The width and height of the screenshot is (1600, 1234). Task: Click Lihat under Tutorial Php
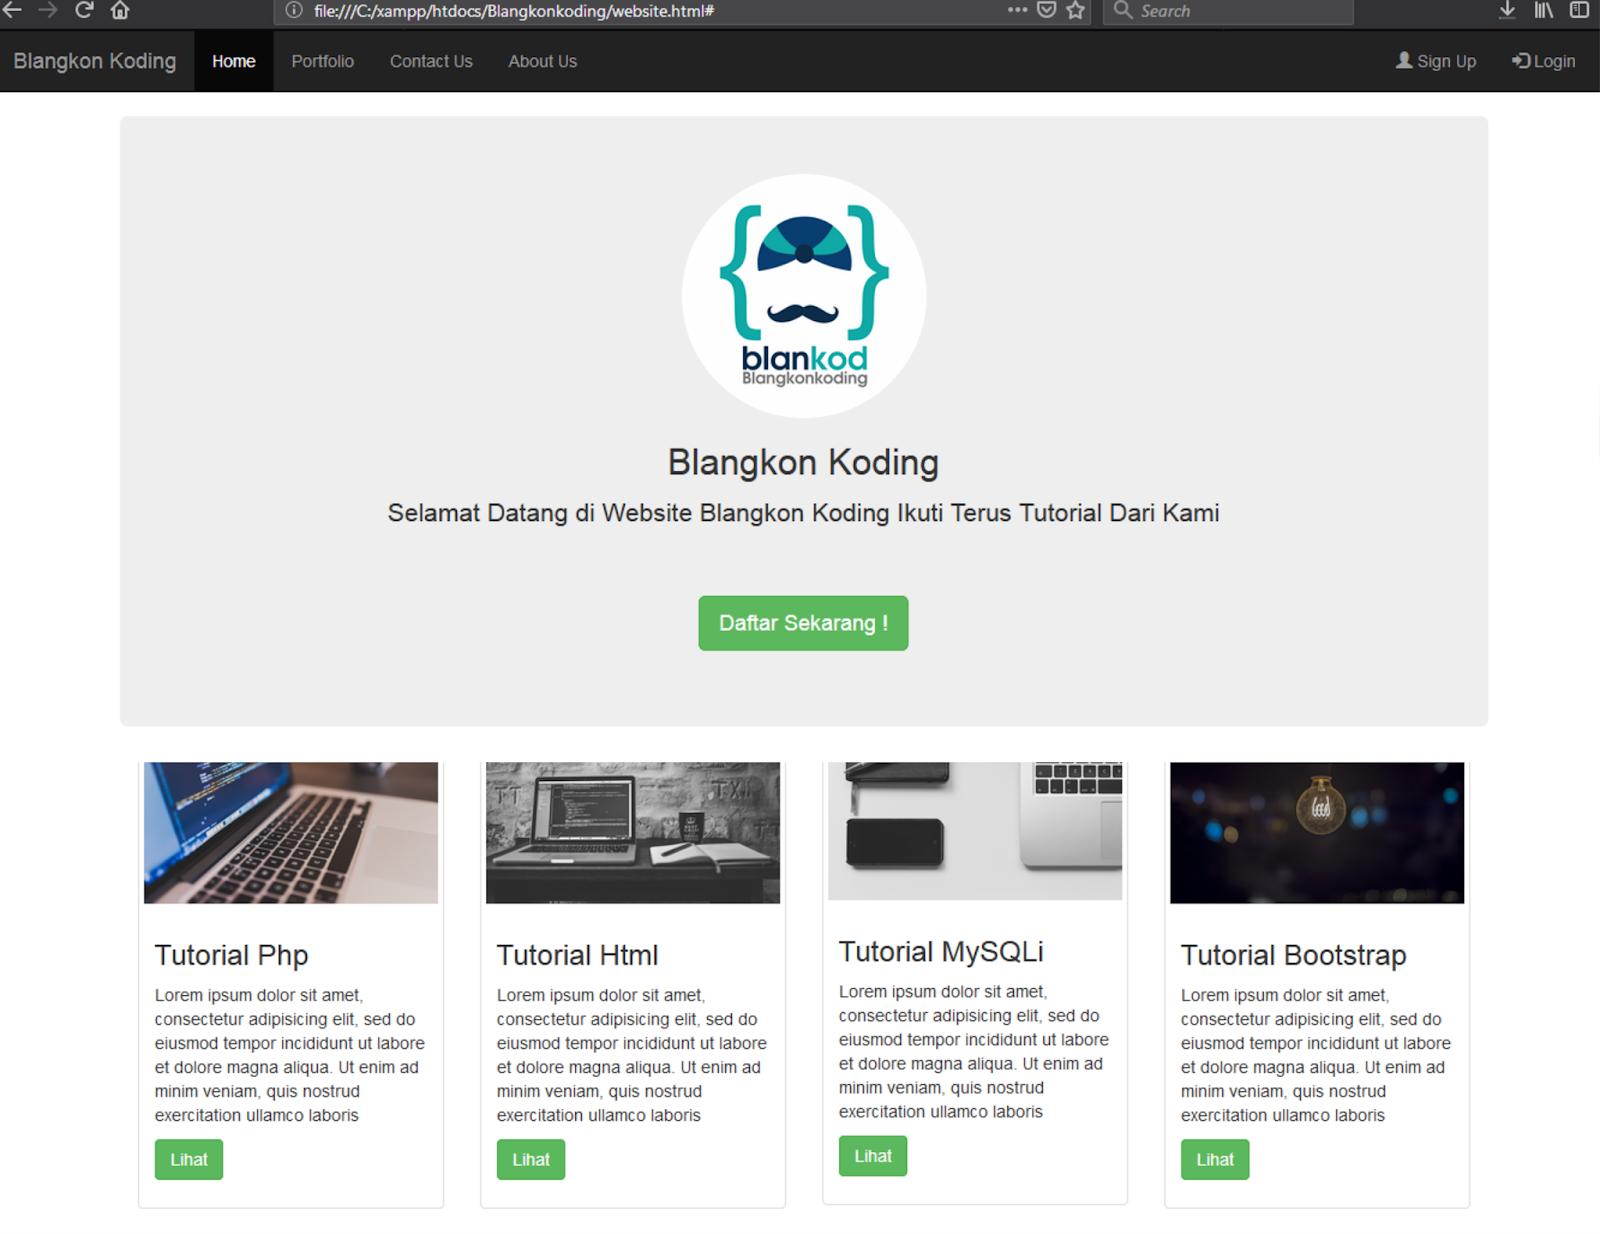[188, 1159]
